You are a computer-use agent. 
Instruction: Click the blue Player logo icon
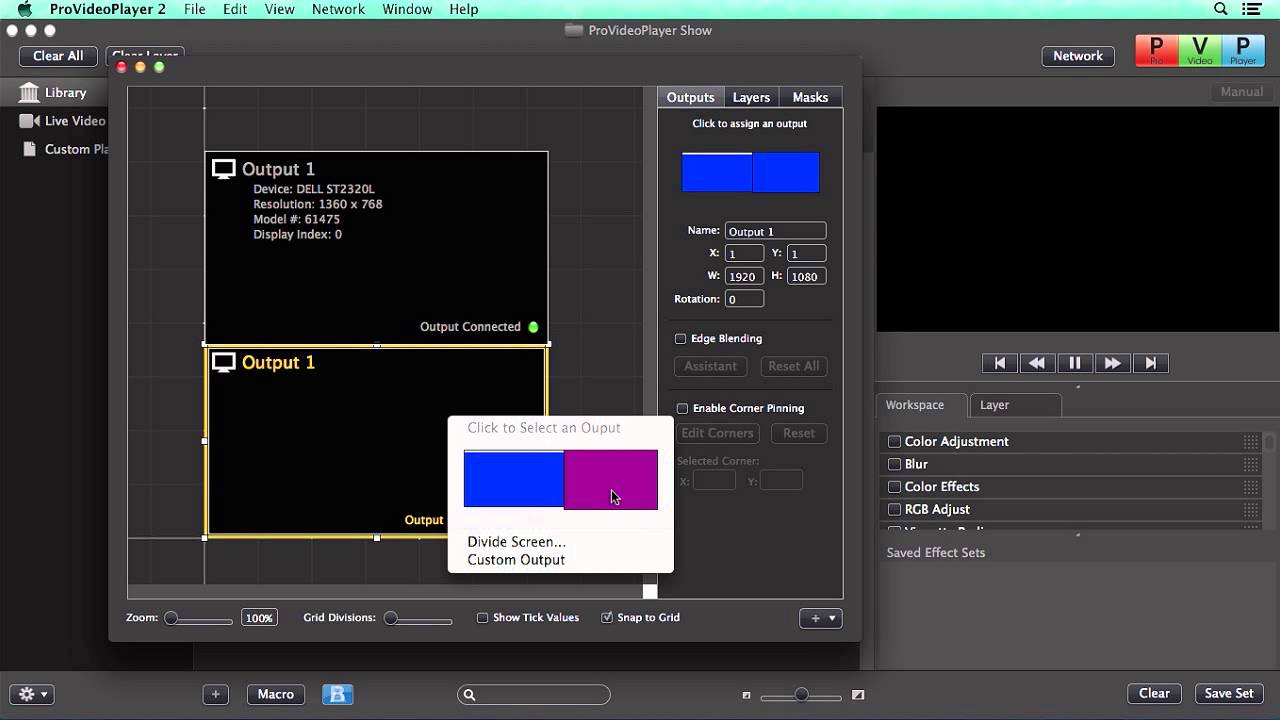click(1243, 51)
